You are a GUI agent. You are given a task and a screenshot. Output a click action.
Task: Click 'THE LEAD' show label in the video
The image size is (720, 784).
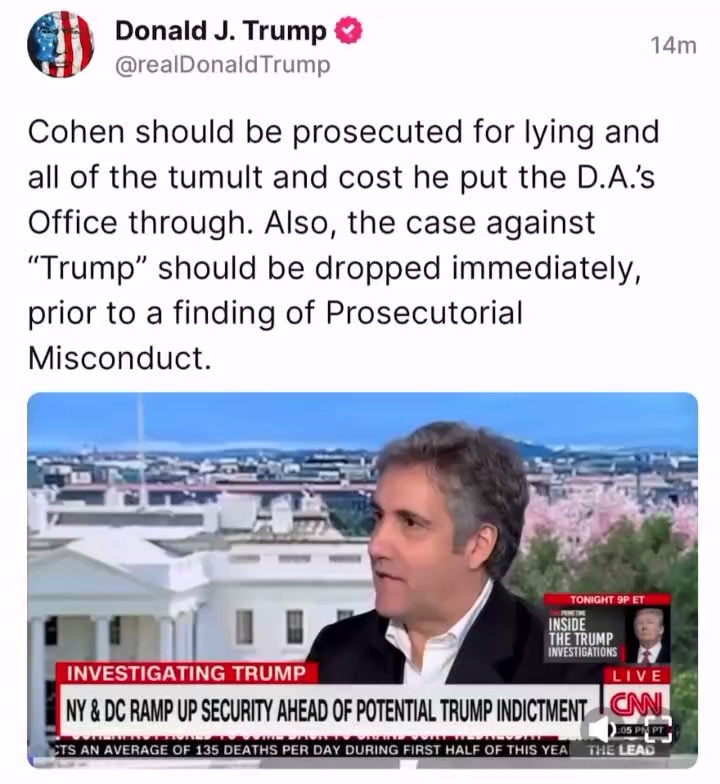tap(621, 750)
